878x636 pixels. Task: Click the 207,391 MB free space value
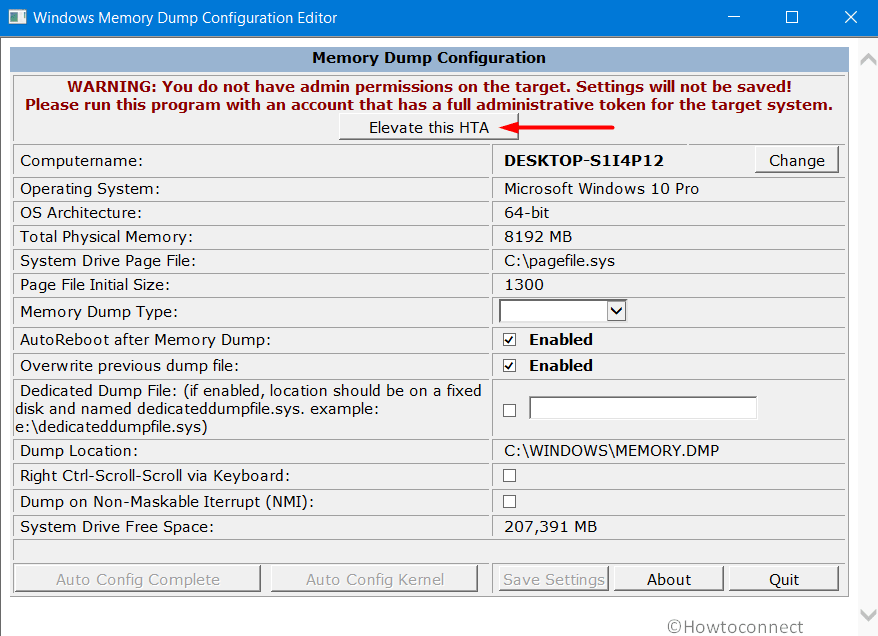[550, 527]
